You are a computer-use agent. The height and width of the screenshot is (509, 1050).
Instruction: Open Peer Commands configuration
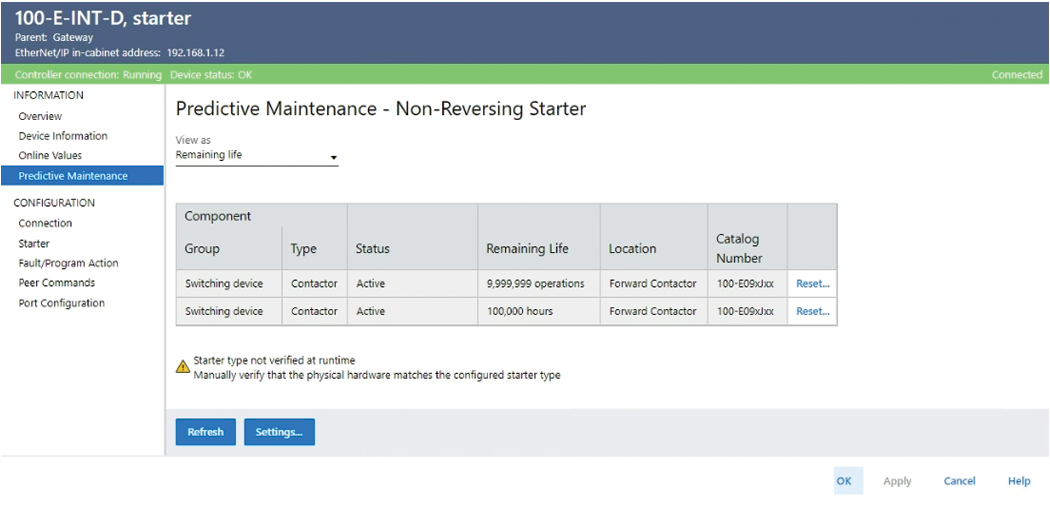tap(56, 283)
